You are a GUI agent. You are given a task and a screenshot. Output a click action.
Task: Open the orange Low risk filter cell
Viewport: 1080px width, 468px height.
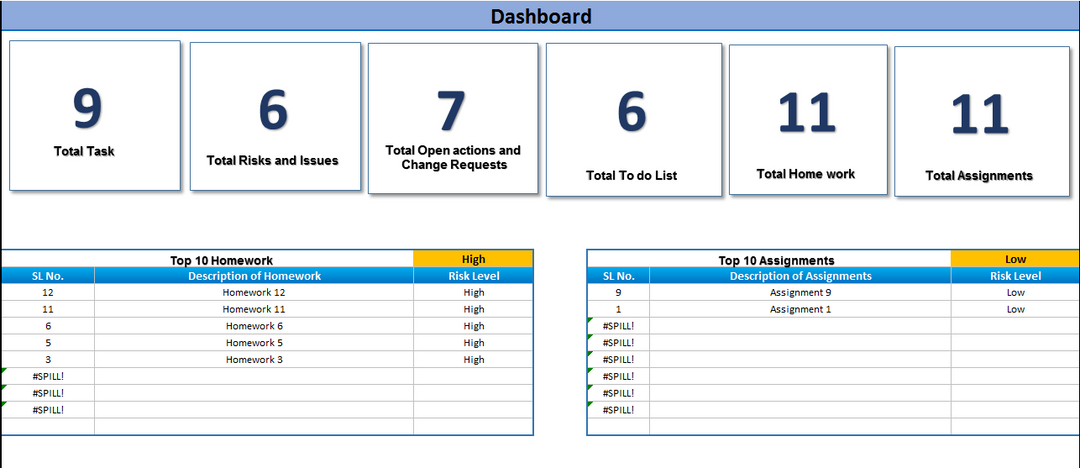click(x=1015, y=259)
